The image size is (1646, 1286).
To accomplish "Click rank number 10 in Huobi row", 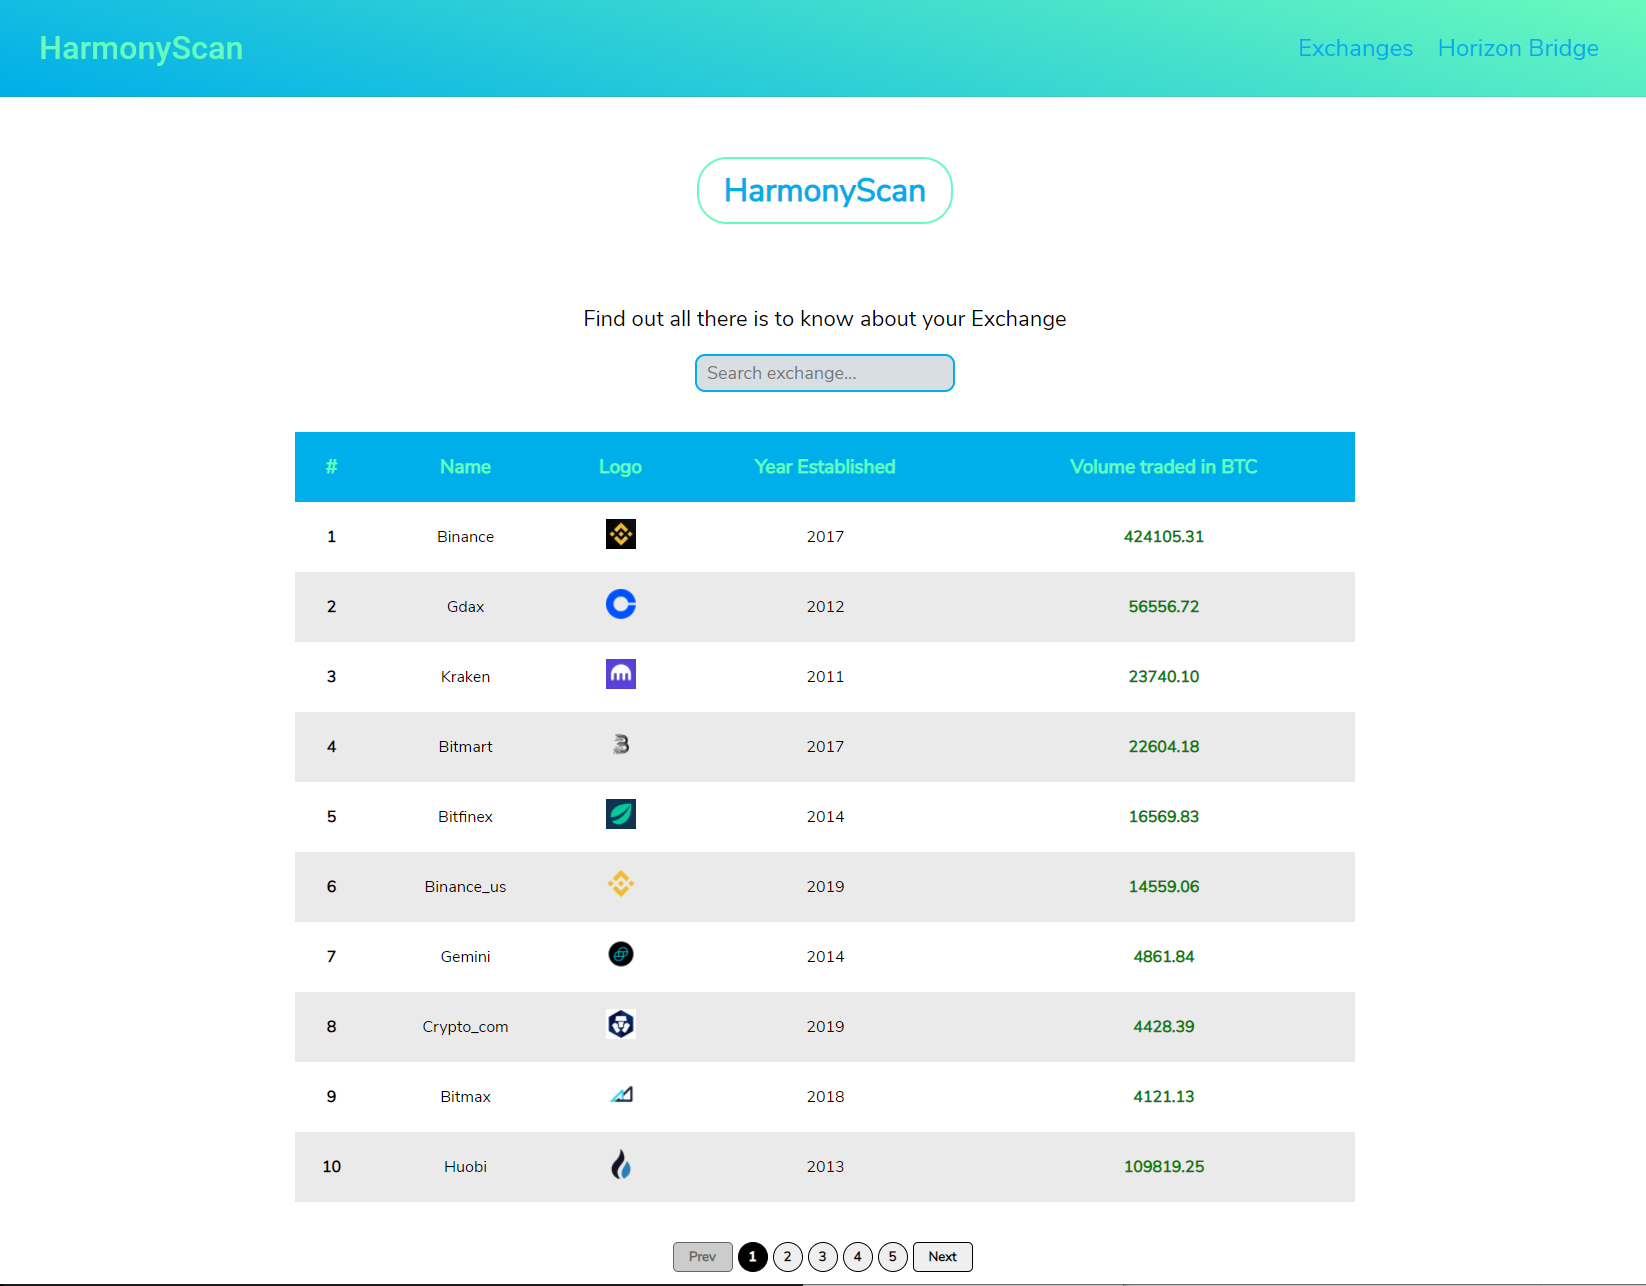I will coord(331,1167).
